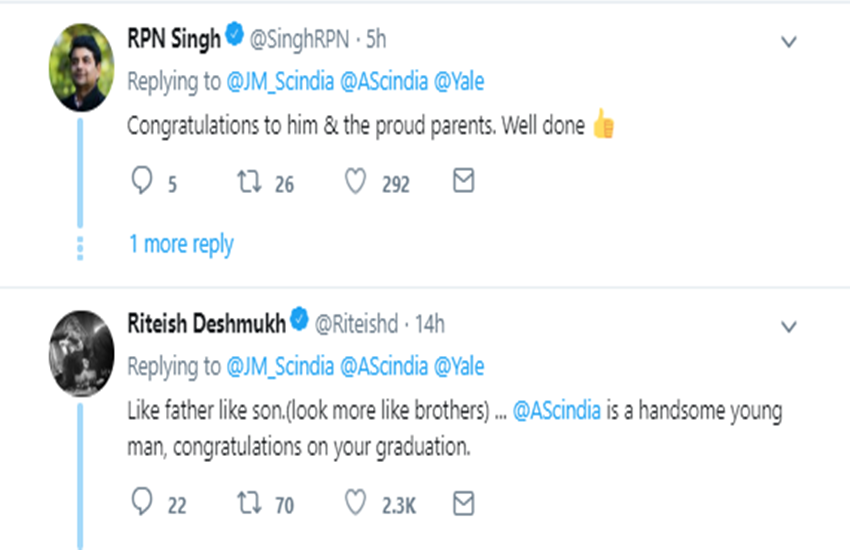Send RPN Singh's tweet via direct message
The height and width of the screenshot is (550, 850).
(x=463, y=182)
